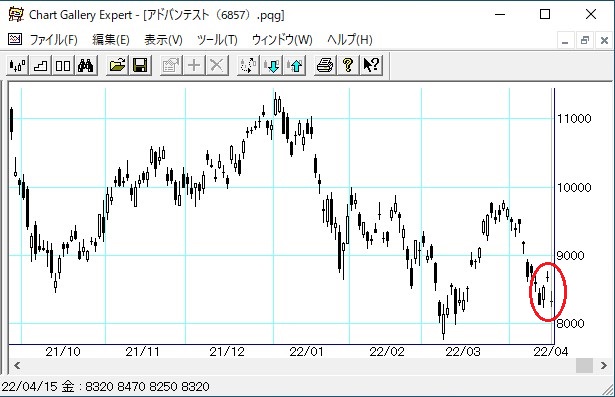Click the yellow question mark help icon
This screenshot has height=397, width=615.
coord(348,65)
